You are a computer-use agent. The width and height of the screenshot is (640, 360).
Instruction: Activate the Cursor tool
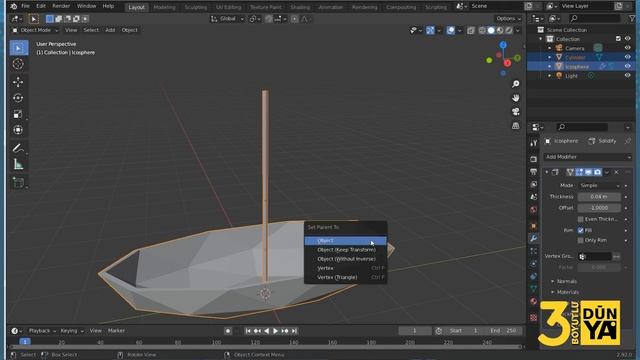pyautogui.click(x=18, y=64)
